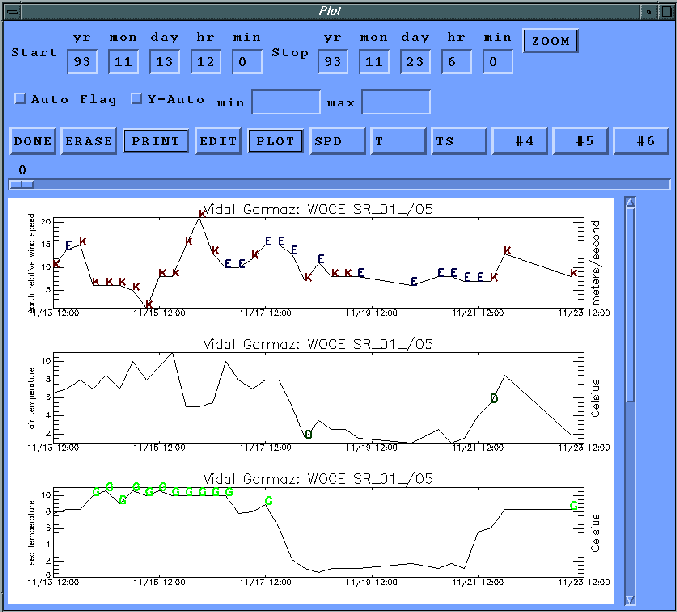Enable the Auto Flag checkbox
677x612 pixels.
[19, 99]
